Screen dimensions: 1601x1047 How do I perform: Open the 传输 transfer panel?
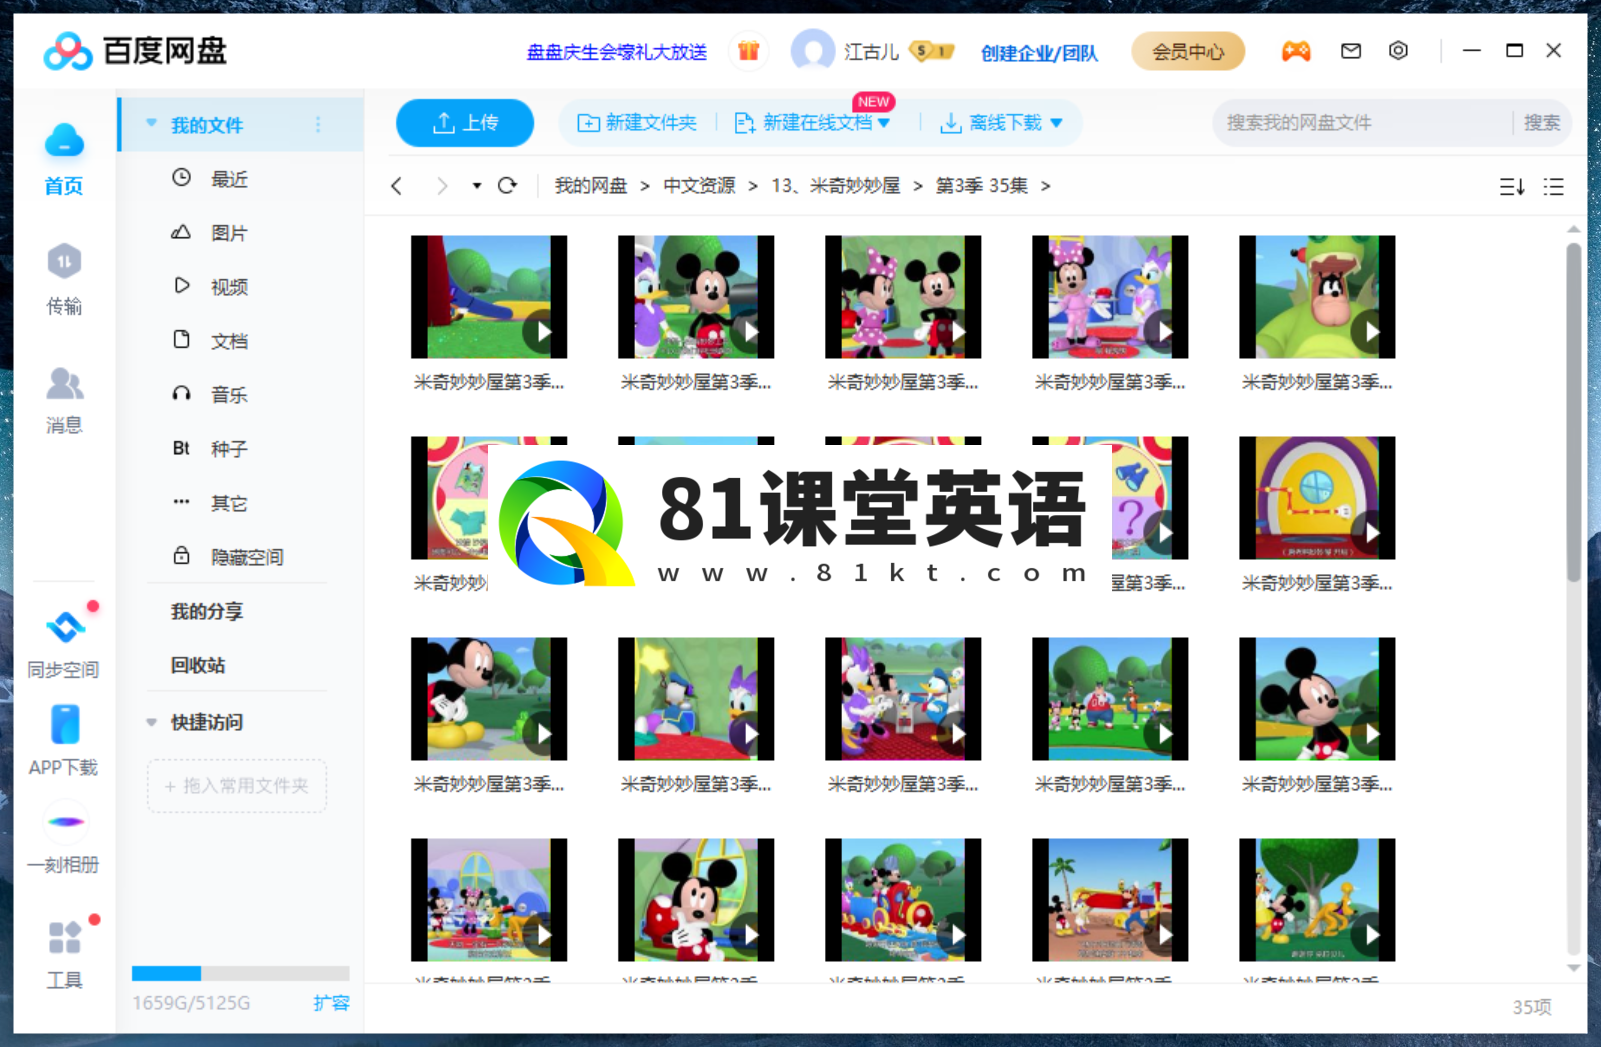64,278
